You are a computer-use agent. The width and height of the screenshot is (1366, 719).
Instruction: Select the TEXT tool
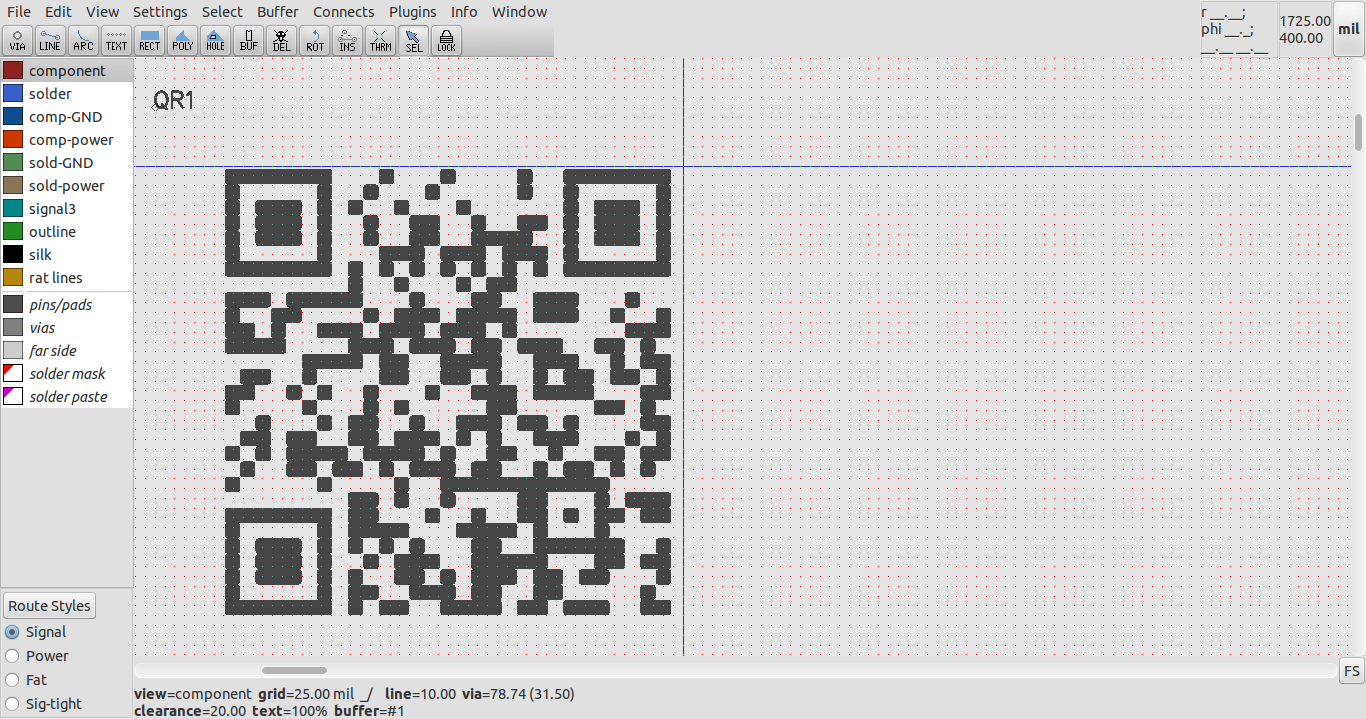(x=116, y=40)
